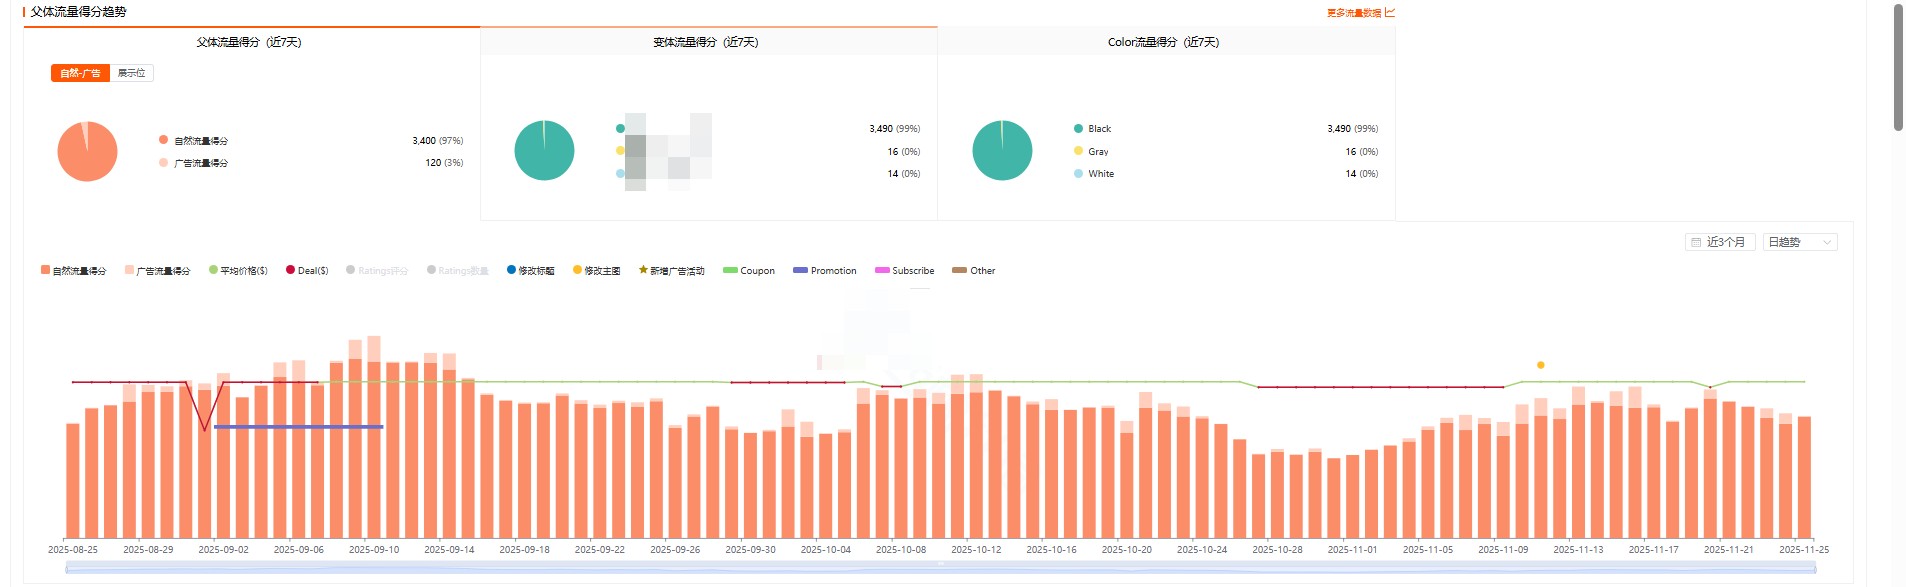Click the Black color legend dot
This screenshot has height=587, width=1906.
[1078, 129]
